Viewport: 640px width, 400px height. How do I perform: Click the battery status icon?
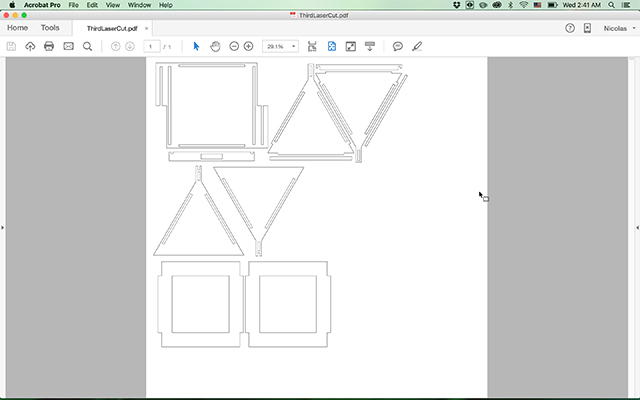[x=552, y=5]
